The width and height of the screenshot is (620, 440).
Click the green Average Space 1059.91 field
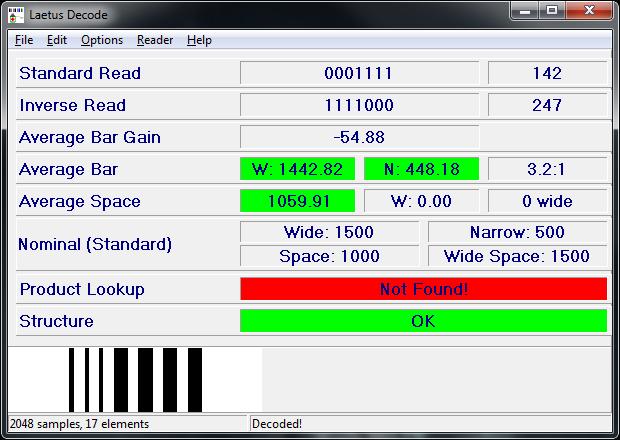pos(298,201)
